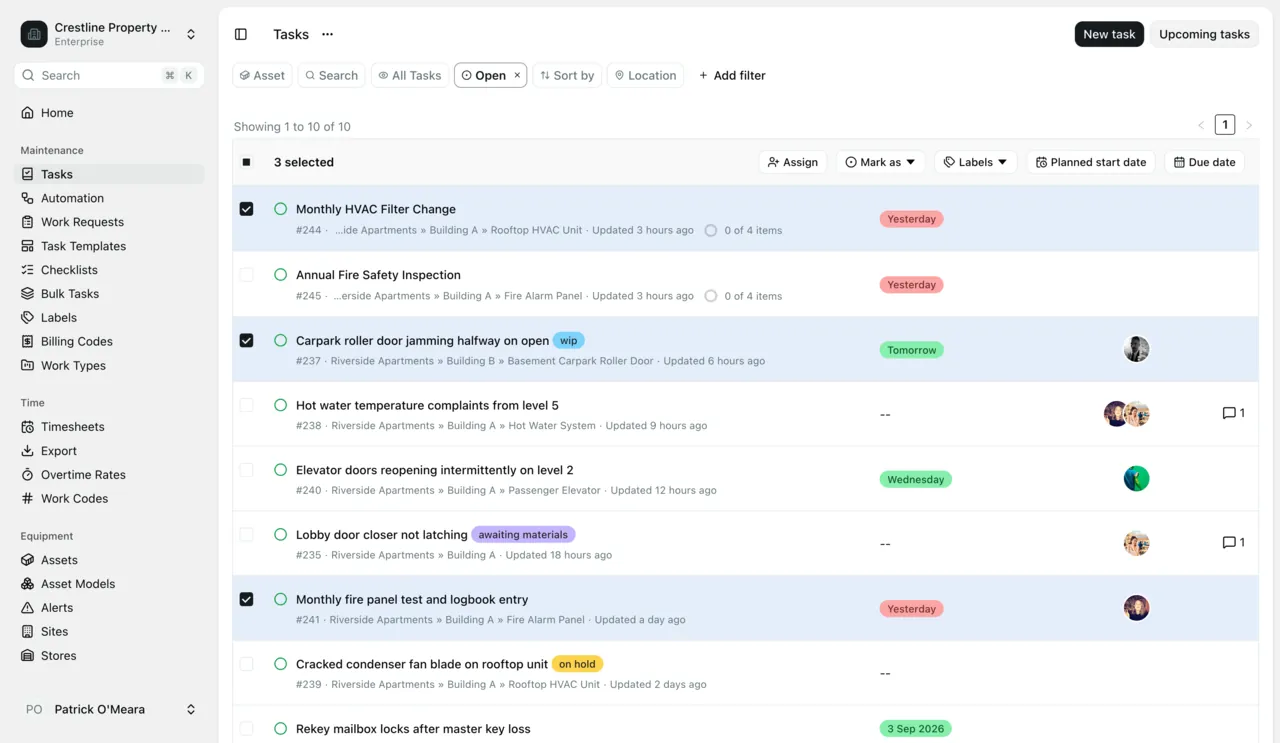Select page 1 in pagination
Image resolution: width=1280 pixels, height=743 pixels.
(1225, 125)
